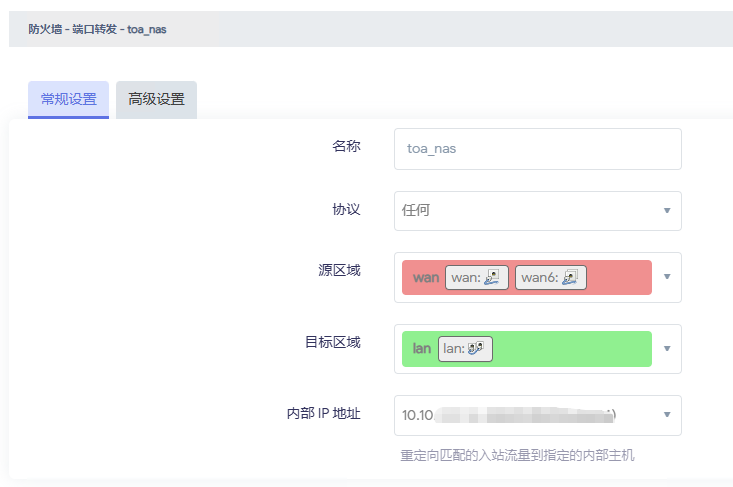Click the lan: text in destination zone badge
The image size is (733, 487).
tap(455, 349)
